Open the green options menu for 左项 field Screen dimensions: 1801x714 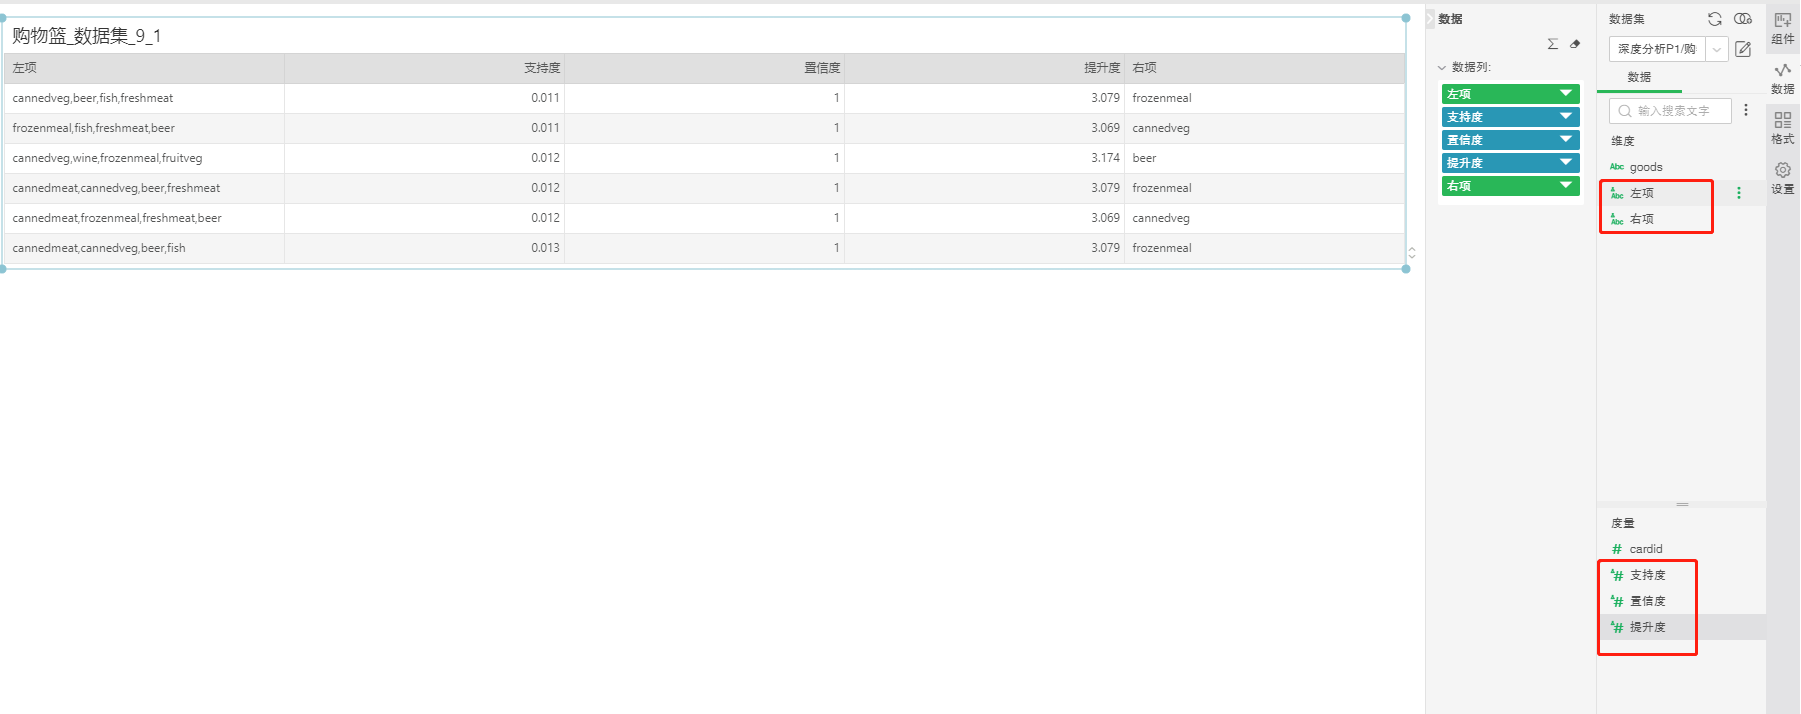coord(1738,193)
